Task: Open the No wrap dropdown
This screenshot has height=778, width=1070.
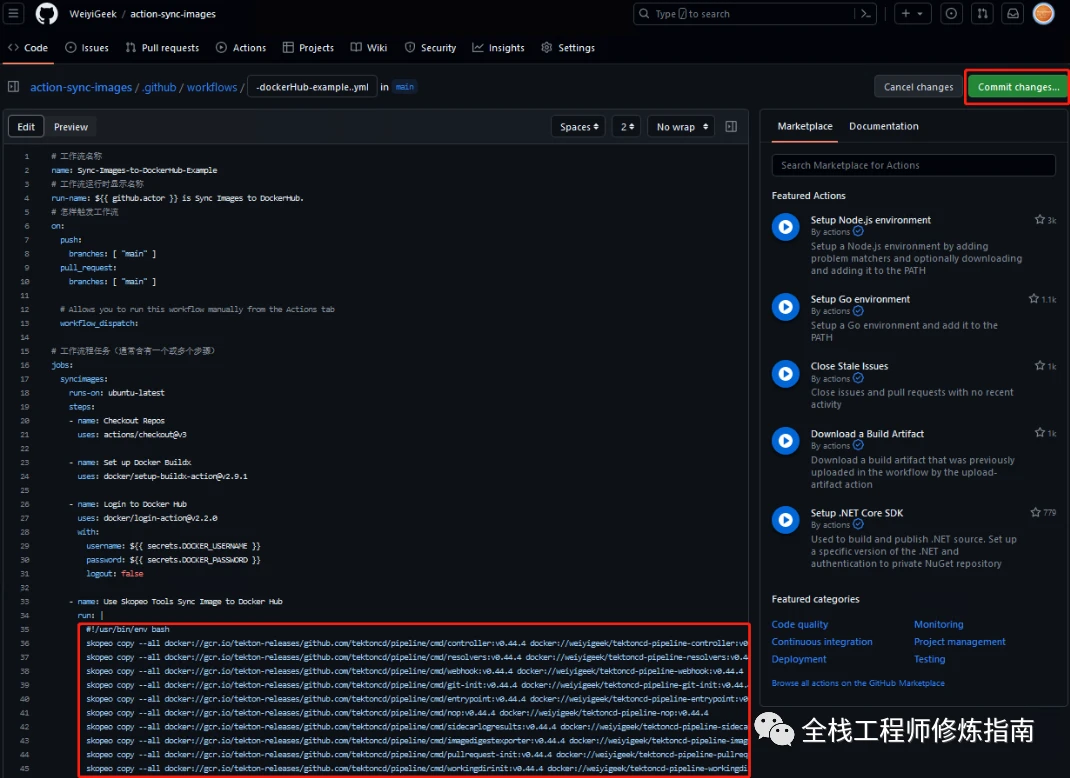Action: pos(681,126)
